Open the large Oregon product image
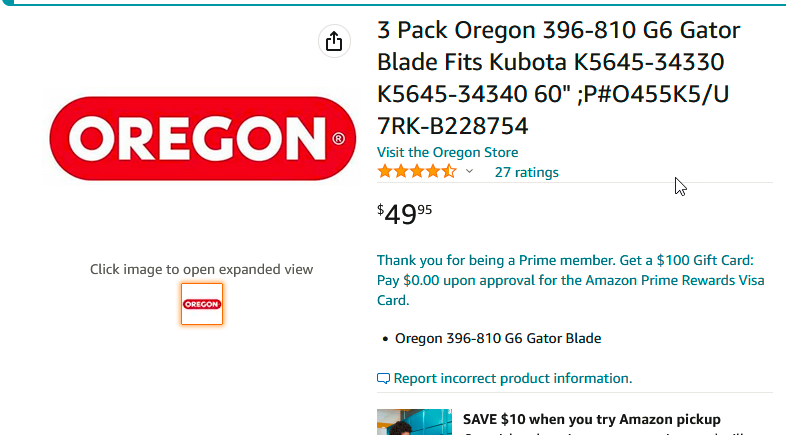786x435 pixels. pos(202,137)
